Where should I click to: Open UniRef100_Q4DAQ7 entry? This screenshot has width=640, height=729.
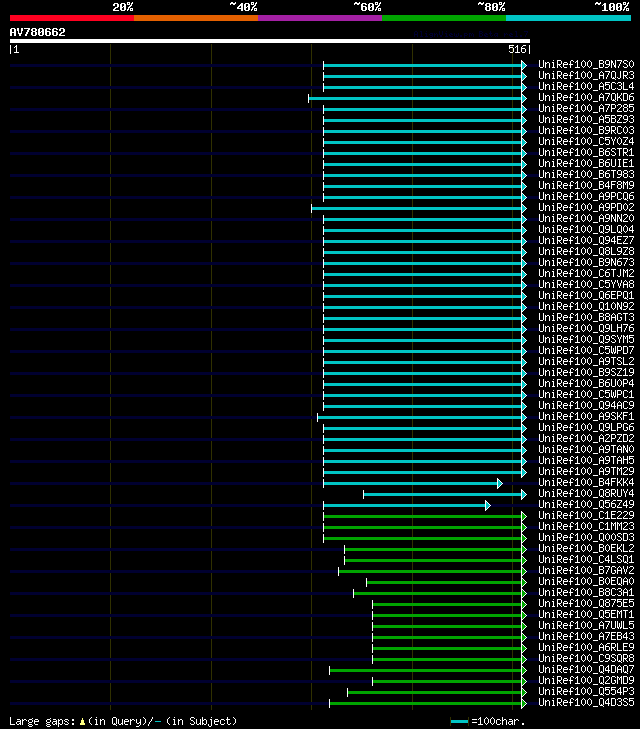[x=586, y=669]
